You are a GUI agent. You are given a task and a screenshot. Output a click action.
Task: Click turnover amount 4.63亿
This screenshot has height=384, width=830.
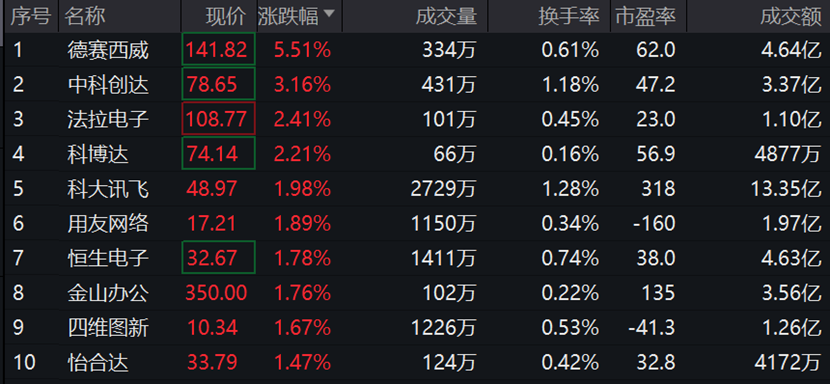coord(791,258)
